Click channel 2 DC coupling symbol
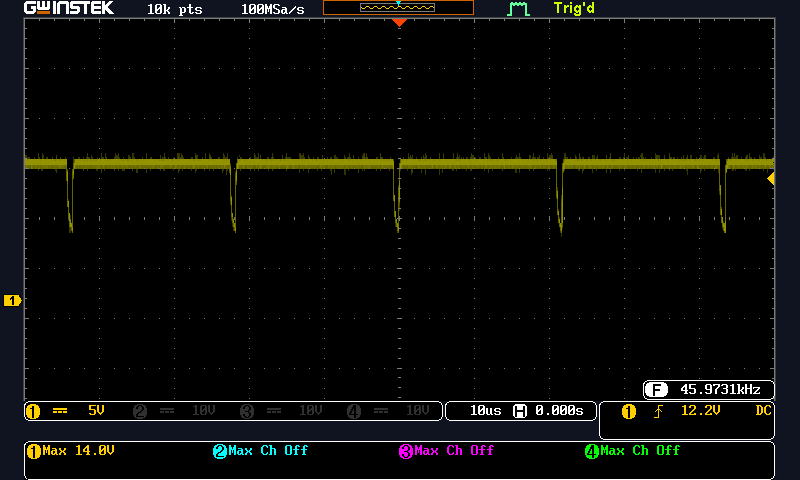The width and height of the screenshot is (800, 480). coord(167,411)
